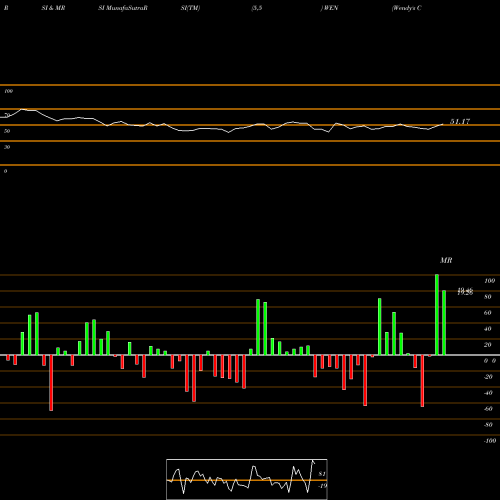Image resolution: width=500 pixels, height=500 pixels.
Task: Click the 'SI MunafaSutraR' header text
Action: [x=123, y=8]
